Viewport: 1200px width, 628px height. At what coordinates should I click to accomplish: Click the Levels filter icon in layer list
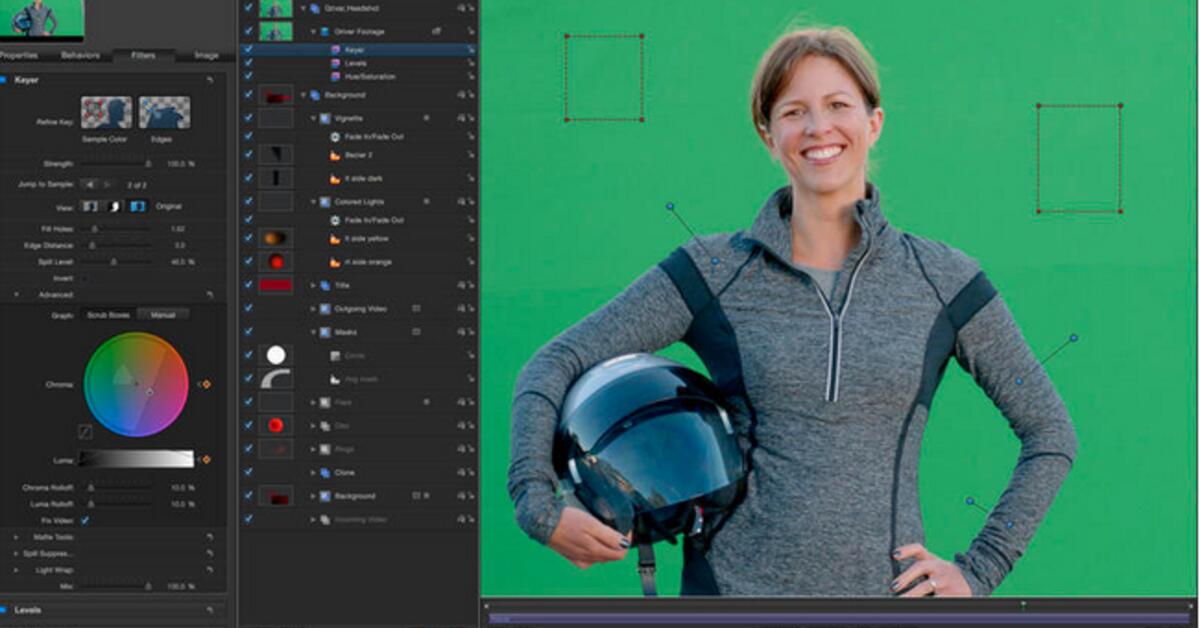coord(337,63)
